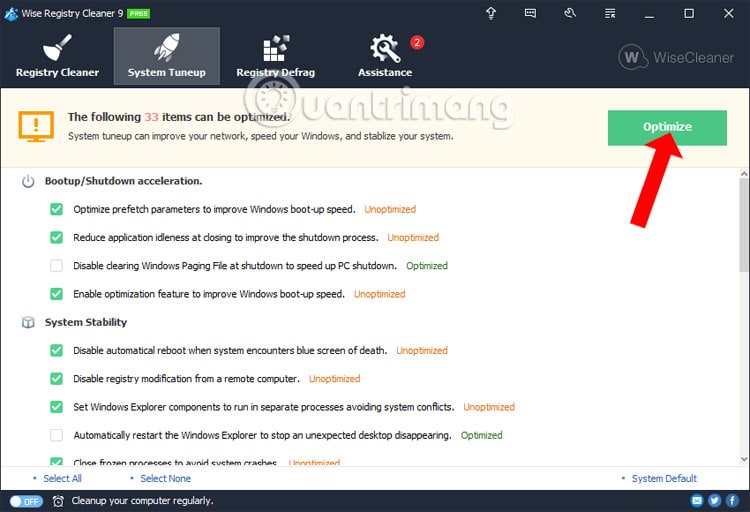The width and height of the screenshot is (750, 512).
Task: Toggle the scheduled cleanup OFF switch
Action: pyautogui.click(x=26, y=501)
